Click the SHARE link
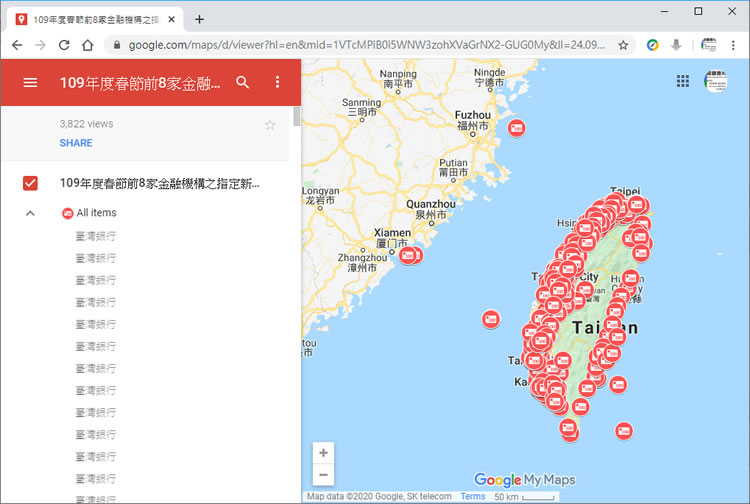This screenshot has width=750, height=504. pos(76,143)
